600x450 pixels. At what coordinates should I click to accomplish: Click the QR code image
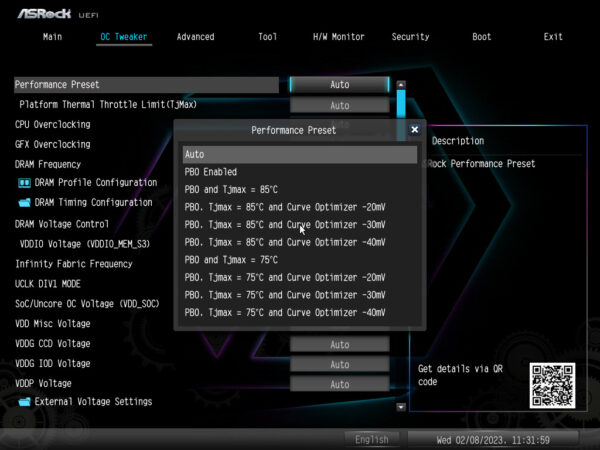[553, 383]
